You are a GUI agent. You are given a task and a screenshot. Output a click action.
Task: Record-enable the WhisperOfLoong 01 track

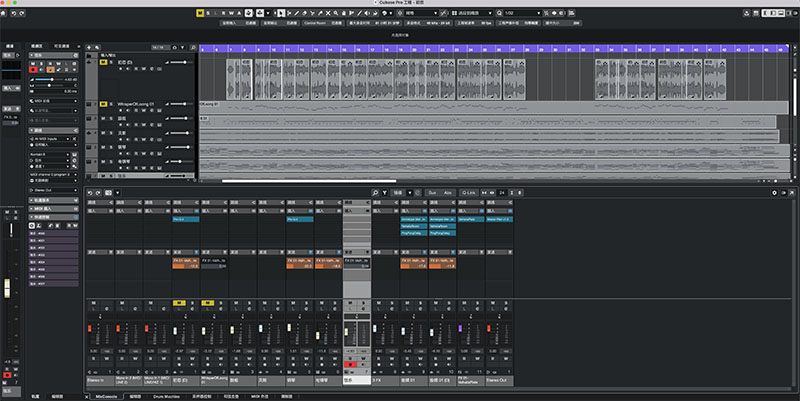point(121,111)
